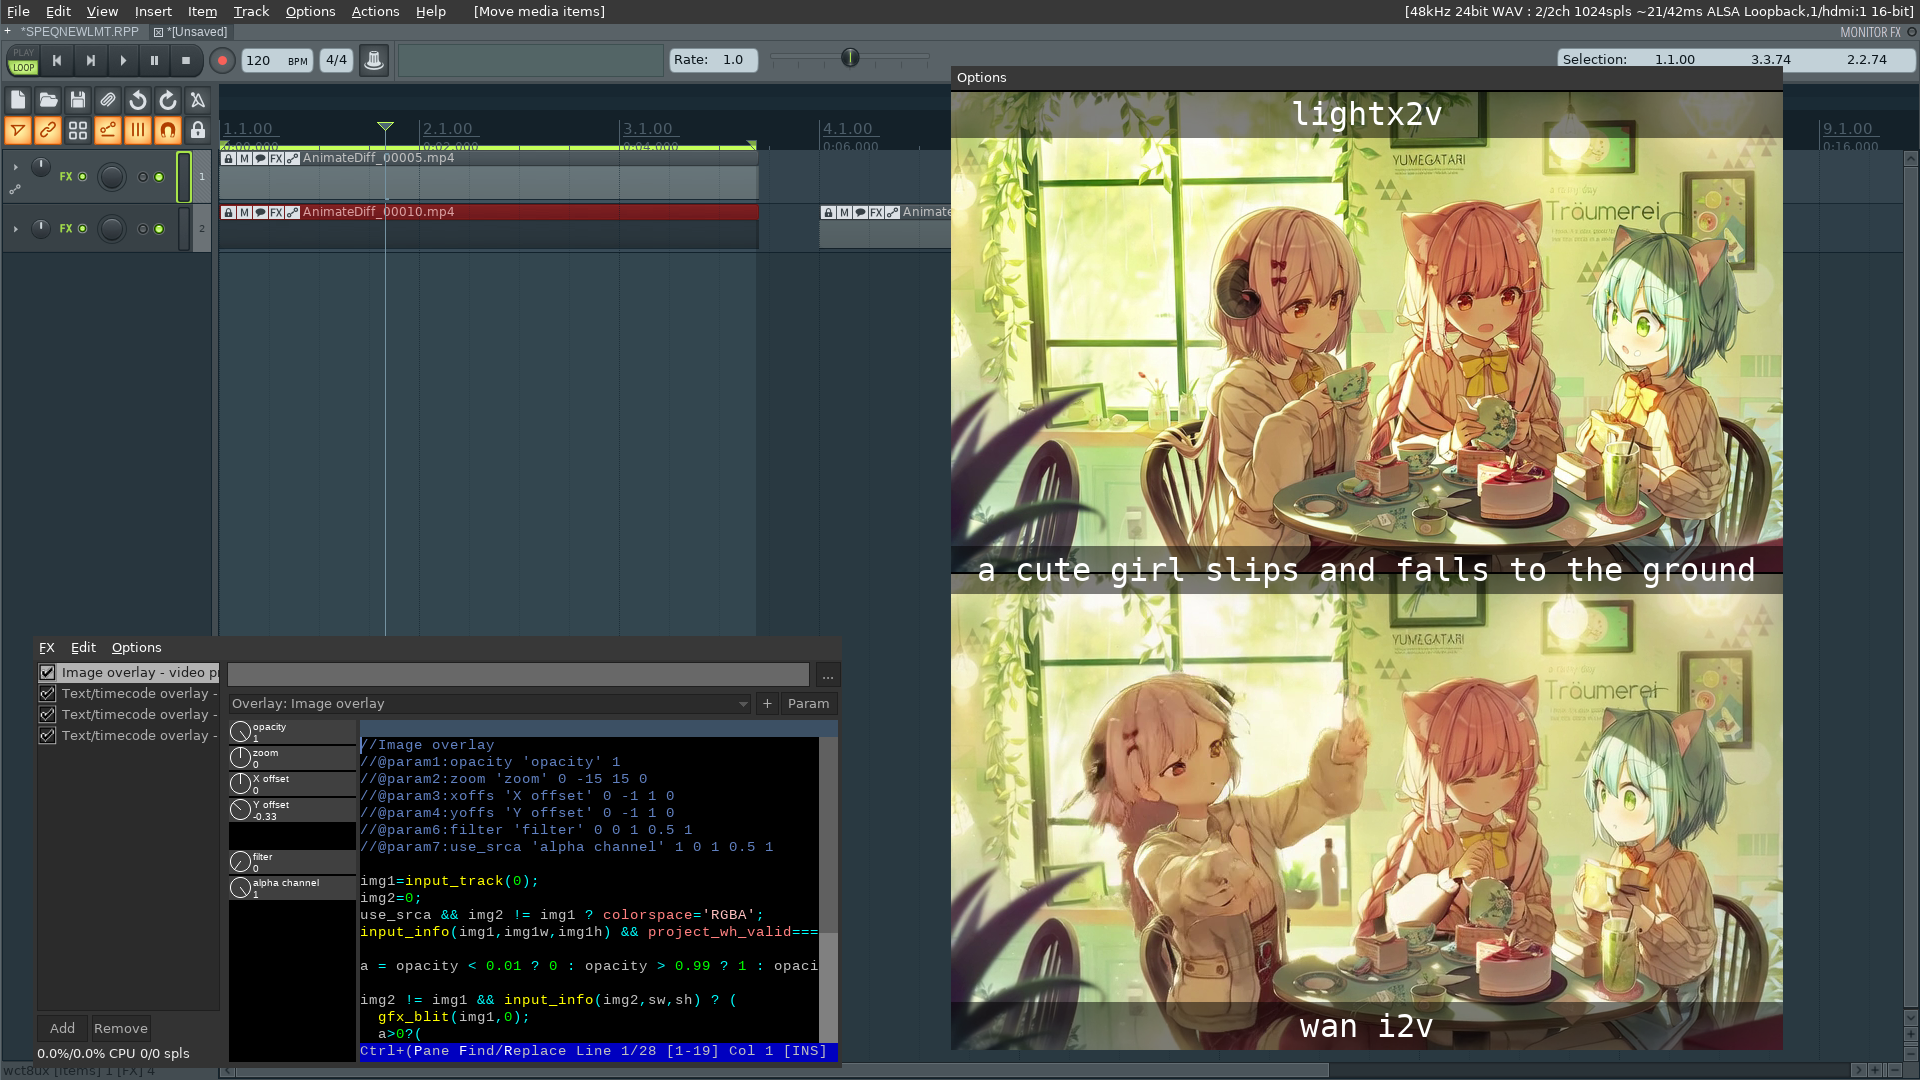
Task: Pause the transport
Action: point(154,60)
